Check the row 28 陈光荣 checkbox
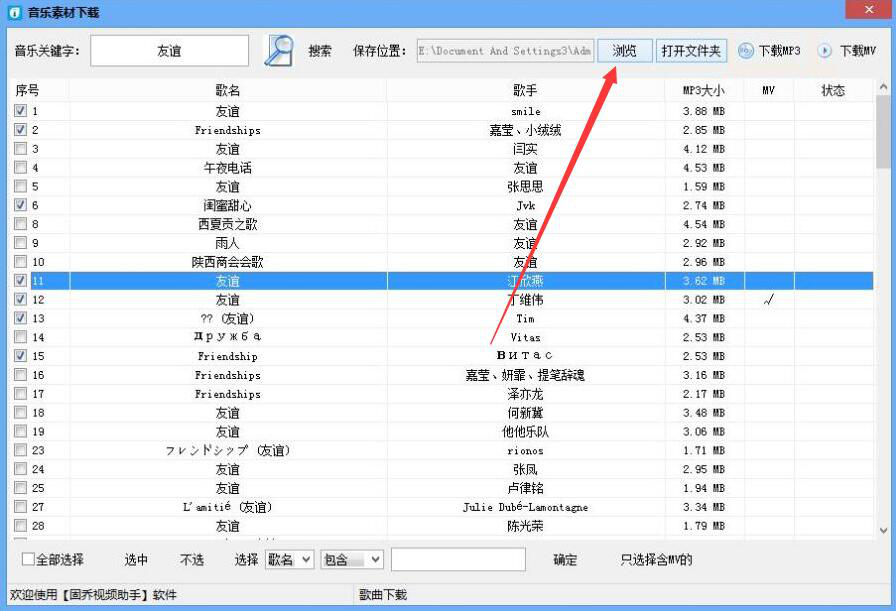The image size is (896, 611). (21, 525)
